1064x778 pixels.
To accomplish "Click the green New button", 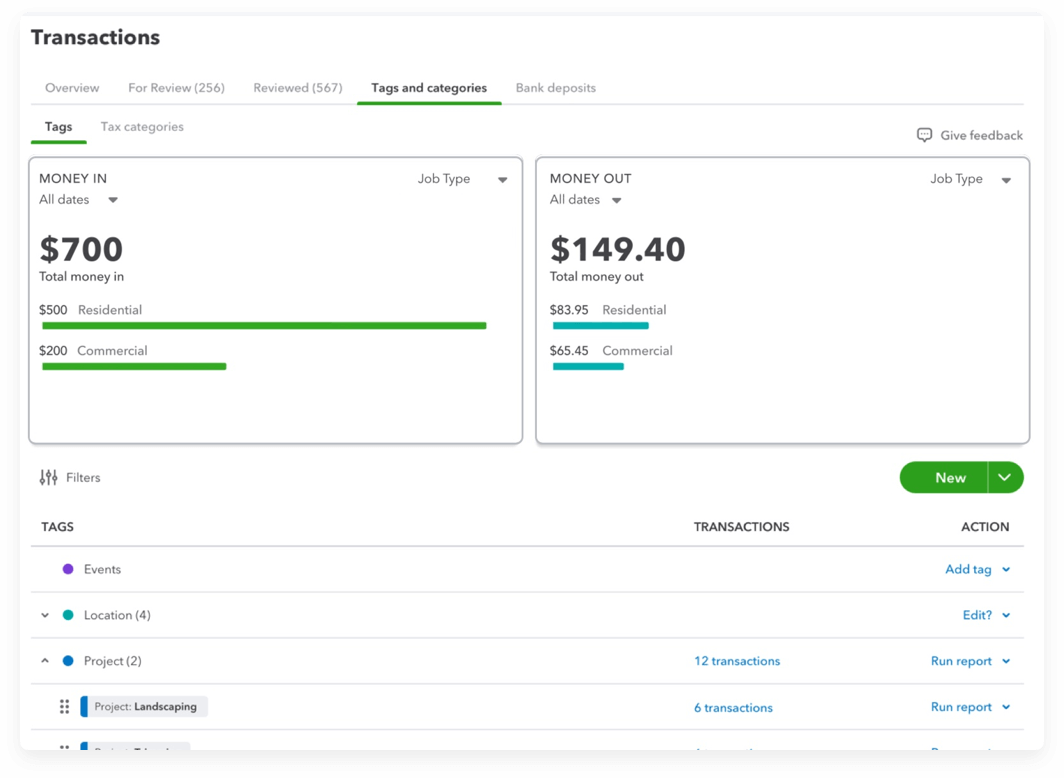I will [x=949, y=478].
